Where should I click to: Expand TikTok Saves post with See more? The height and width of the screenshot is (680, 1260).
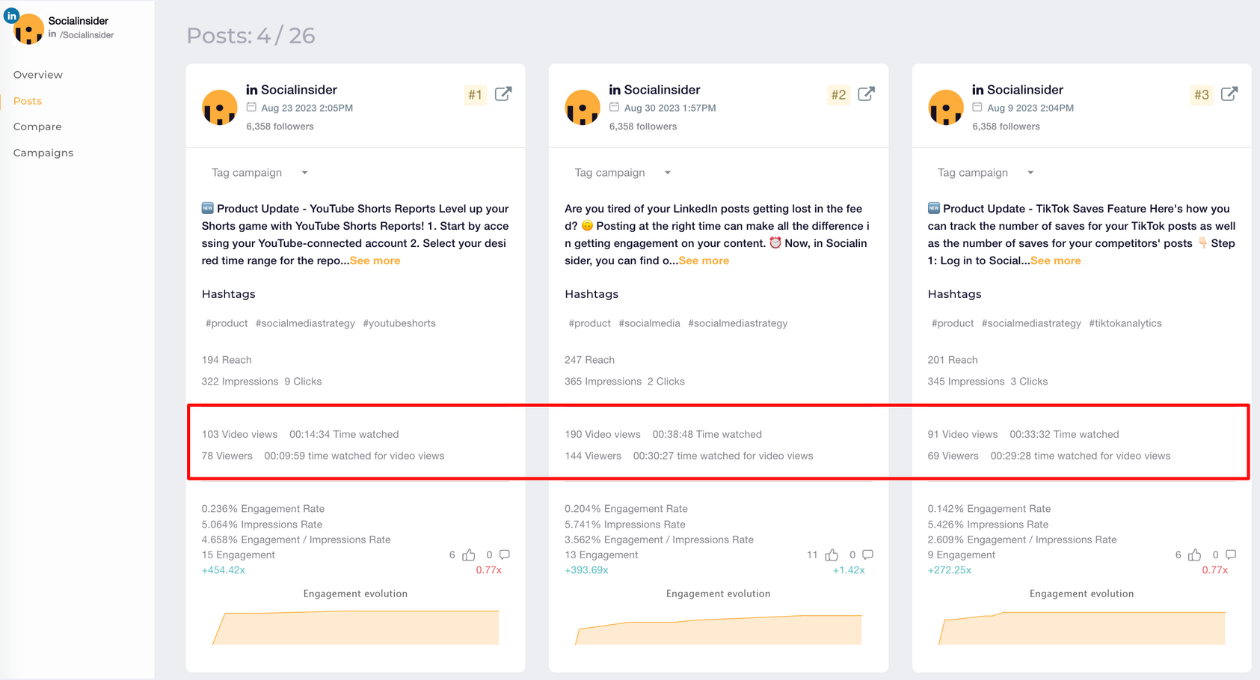coord(1055,261)
